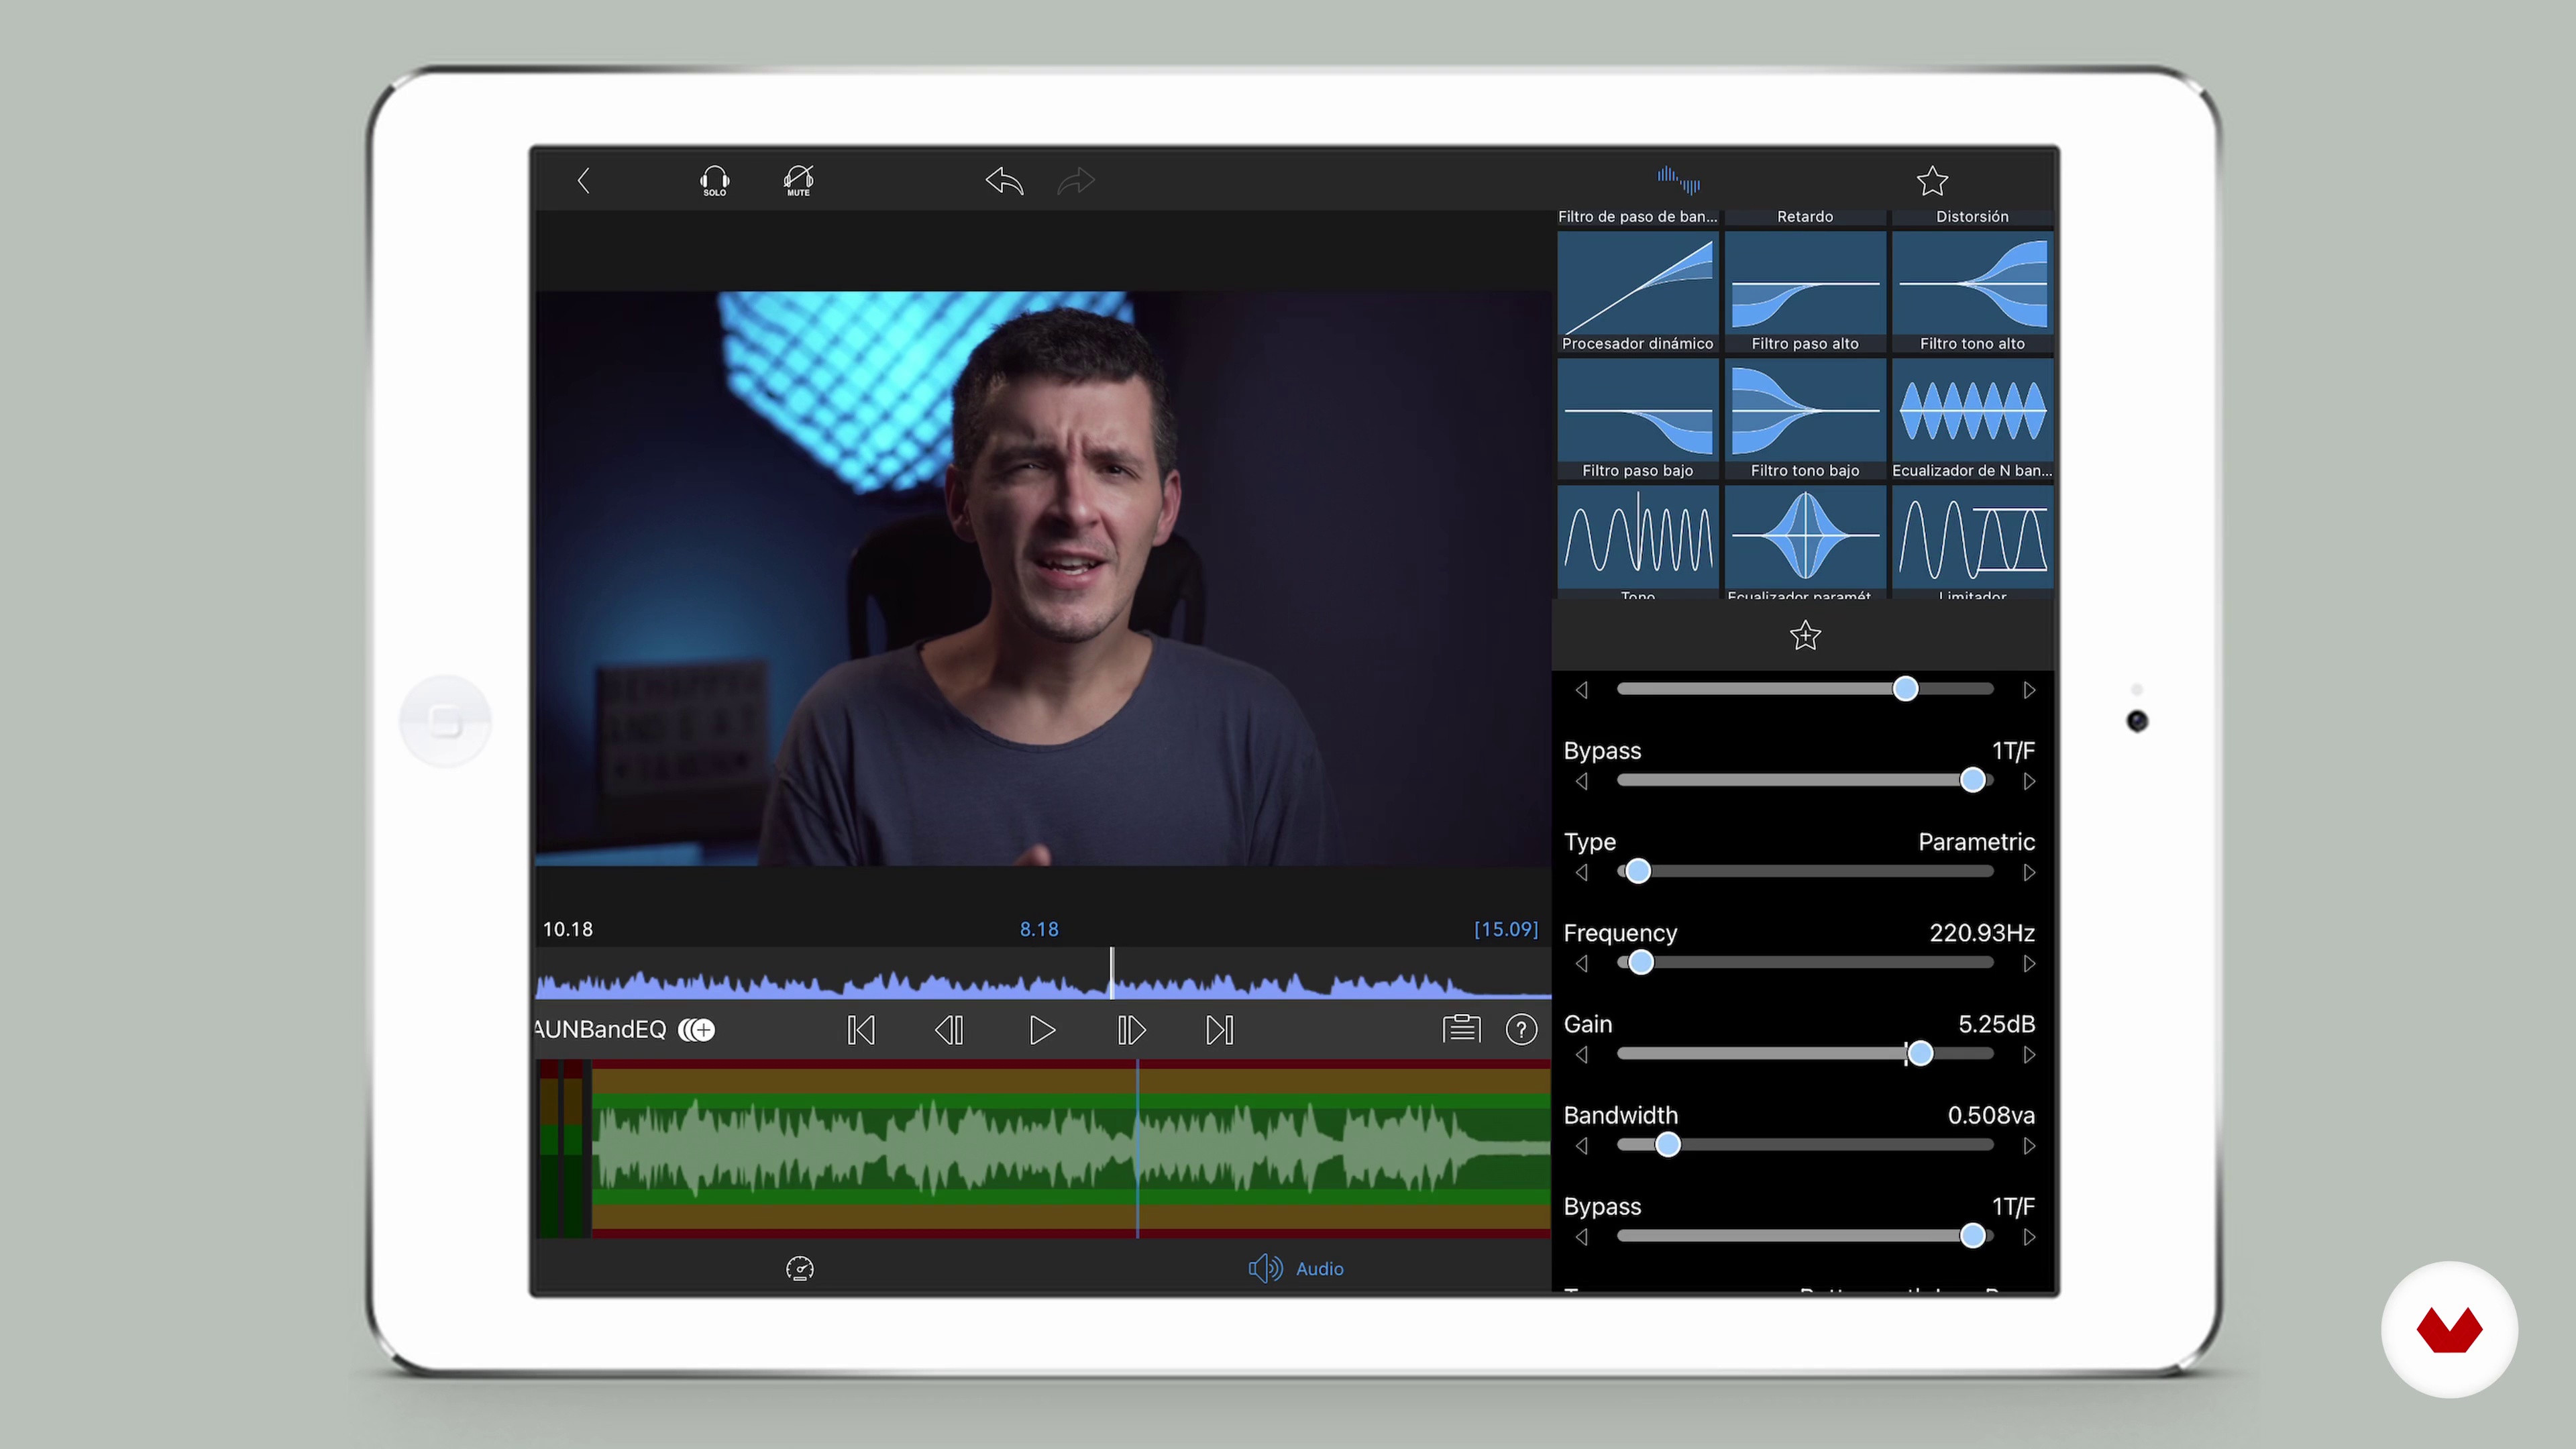Open the clipboard list icon
2576x1449 pixels.
[x=1461, y=1029]
